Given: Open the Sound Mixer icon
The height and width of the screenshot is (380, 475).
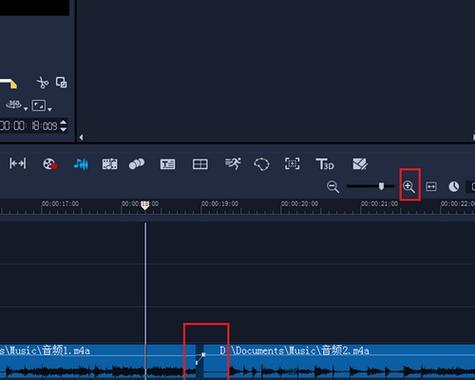Looking at the screenshot, I should [x=81, y=164].
